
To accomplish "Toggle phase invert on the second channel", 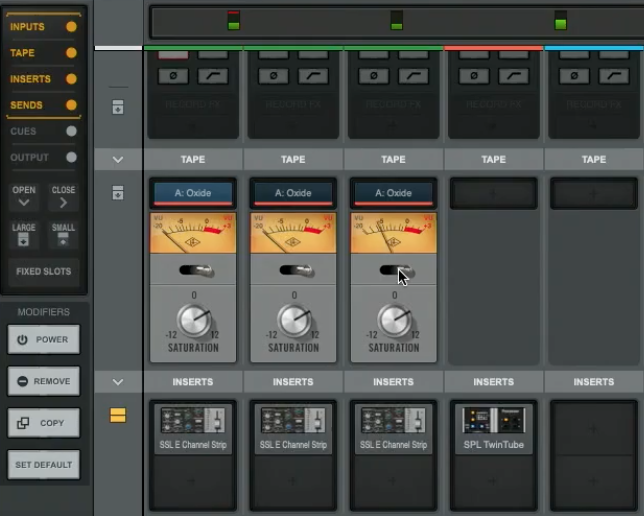I will [x=273, y=76].
